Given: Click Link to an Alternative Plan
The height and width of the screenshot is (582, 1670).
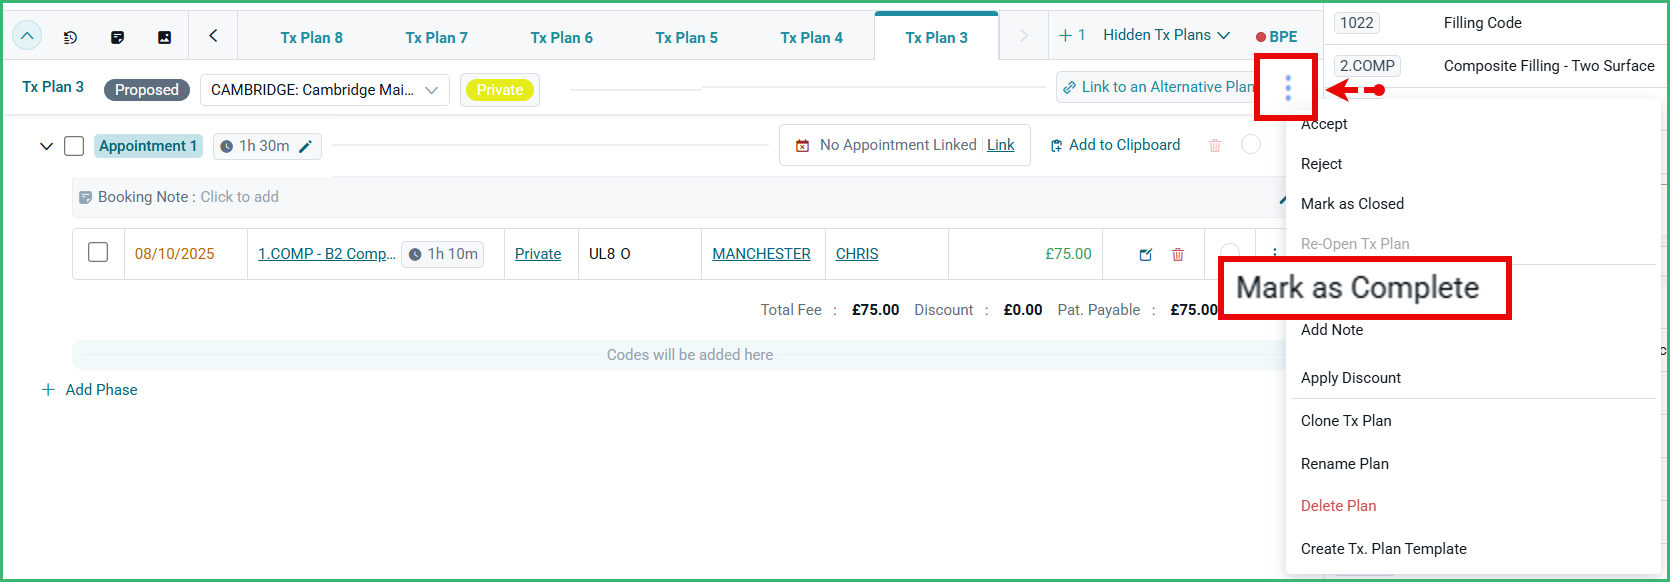Looking at the screenshot, I should 1157,87.
